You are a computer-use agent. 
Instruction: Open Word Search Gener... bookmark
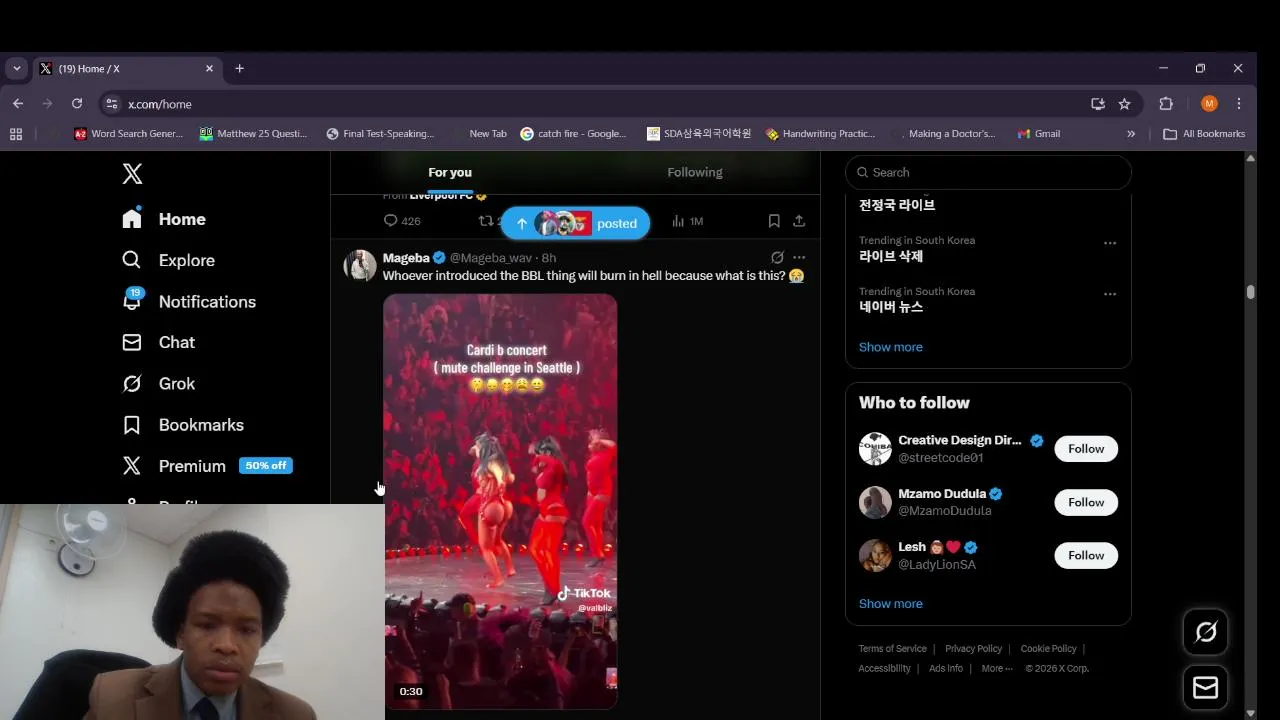pos(128,134)
